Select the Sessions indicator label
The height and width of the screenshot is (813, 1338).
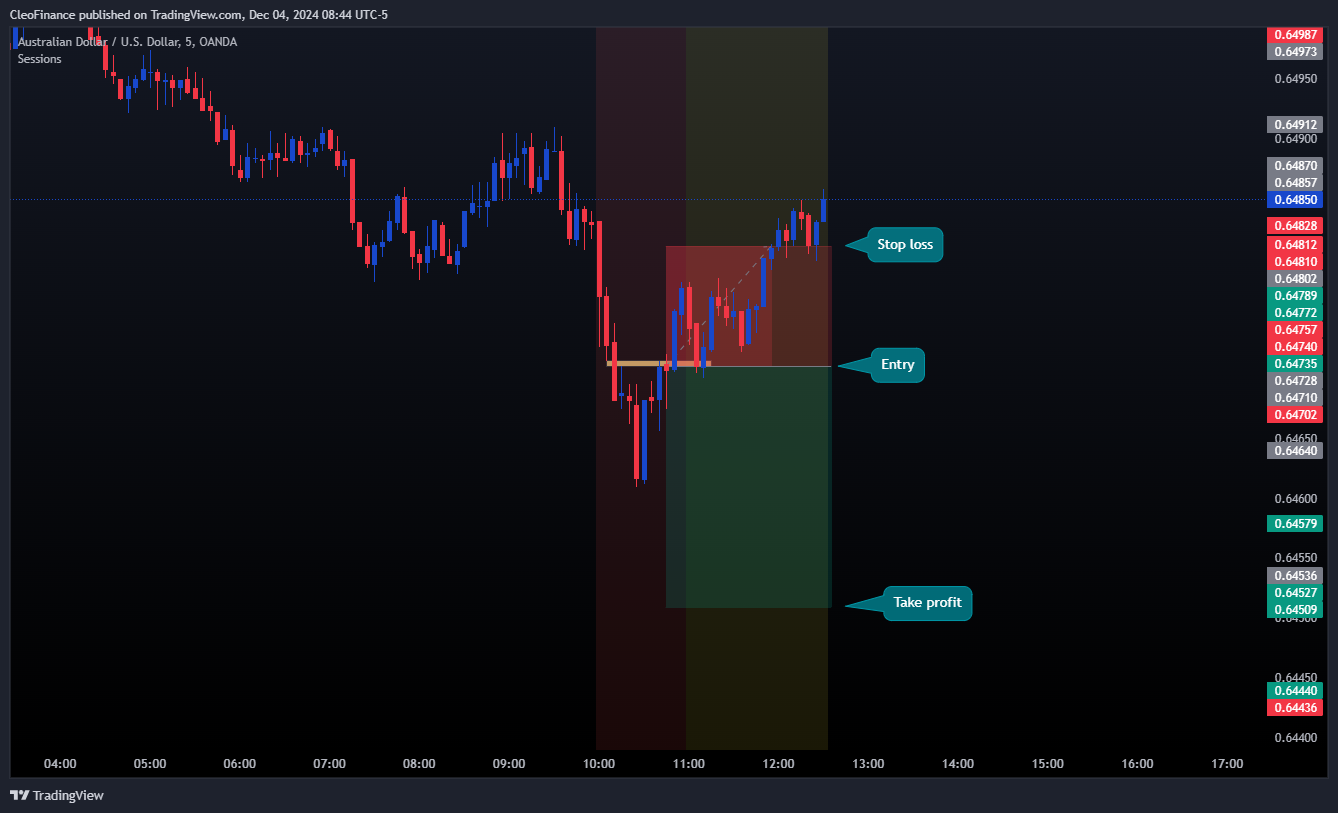tap(39, 59)
